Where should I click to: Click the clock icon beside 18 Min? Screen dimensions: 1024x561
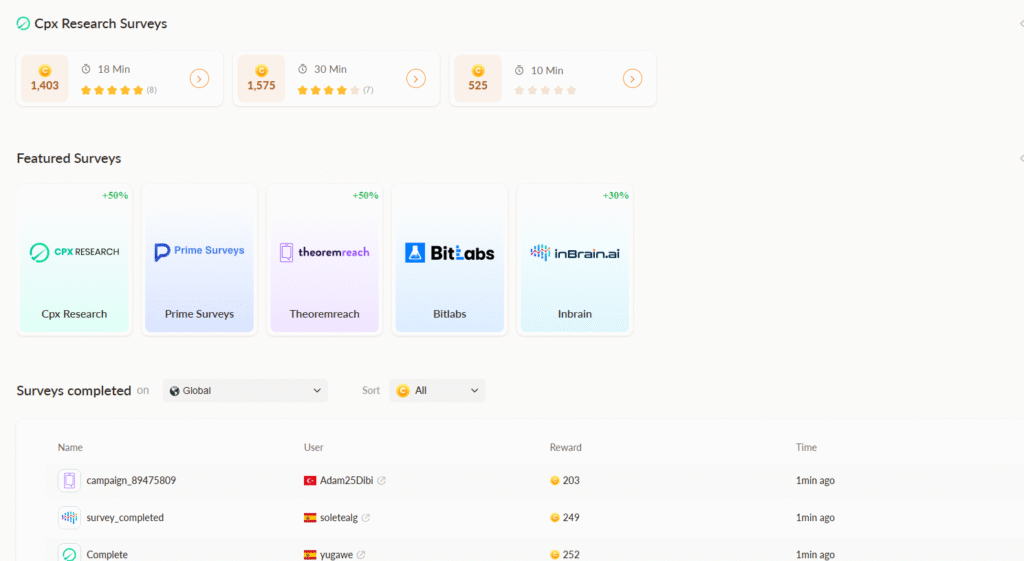click(86, 69)
